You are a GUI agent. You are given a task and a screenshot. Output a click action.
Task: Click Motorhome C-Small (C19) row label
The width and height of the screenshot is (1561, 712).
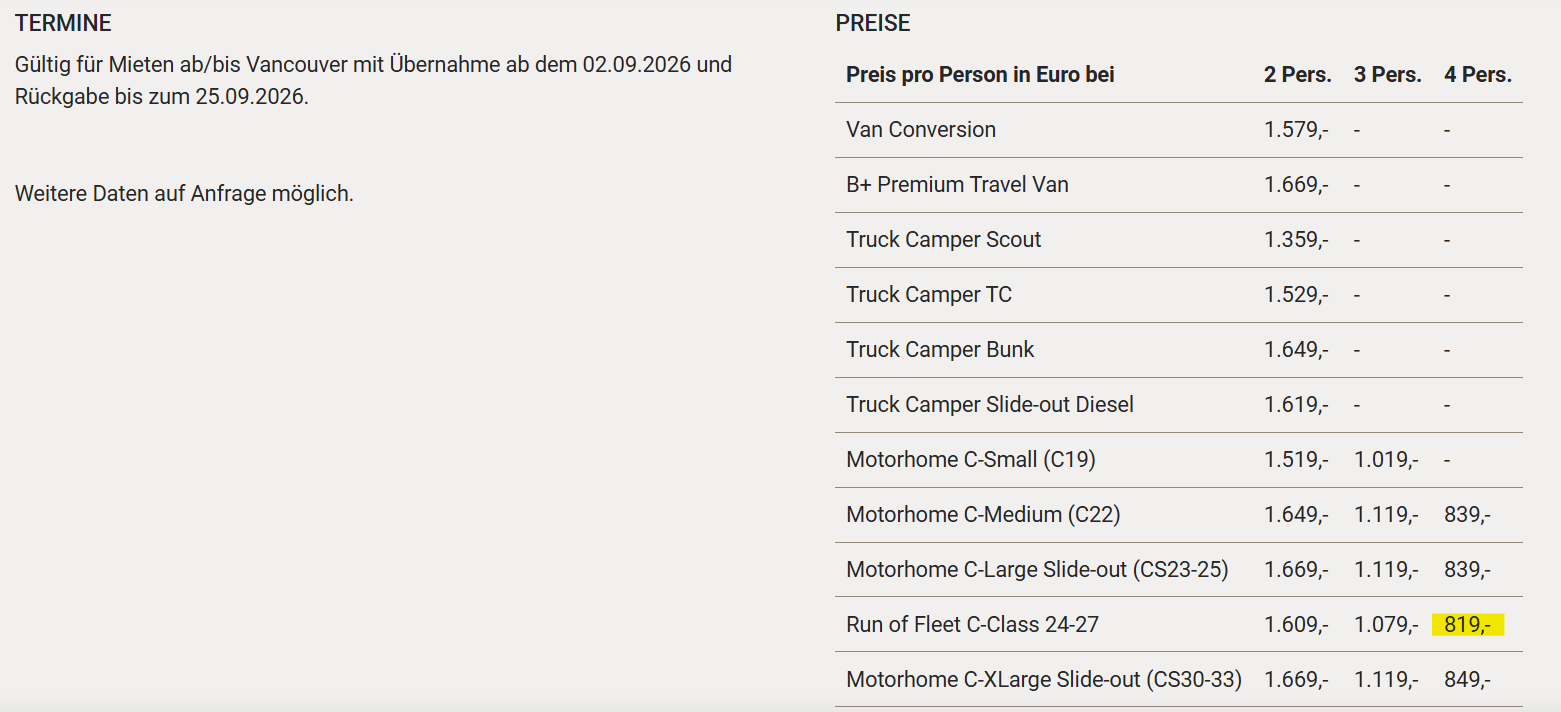(970, 460)
